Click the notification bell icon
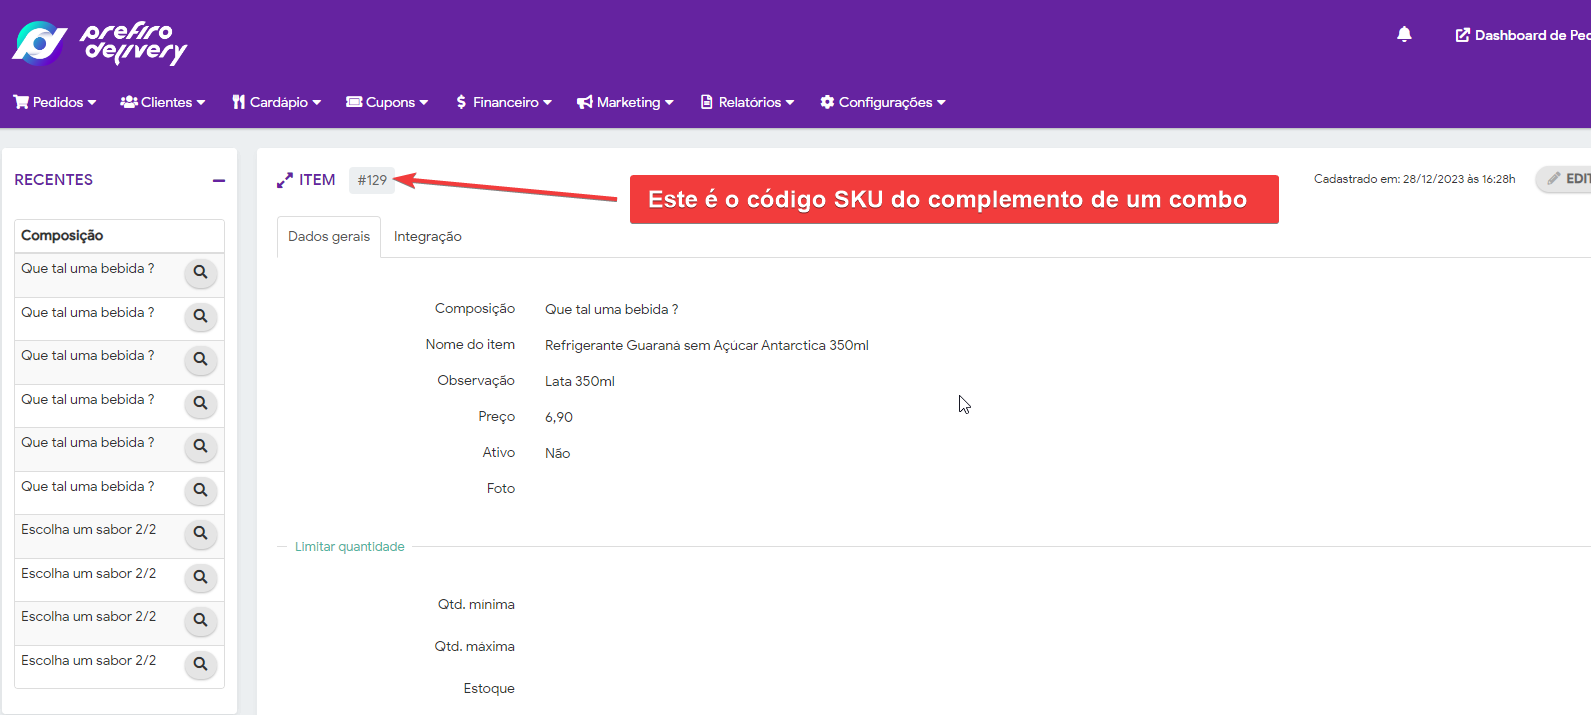 click(1404, 35)
